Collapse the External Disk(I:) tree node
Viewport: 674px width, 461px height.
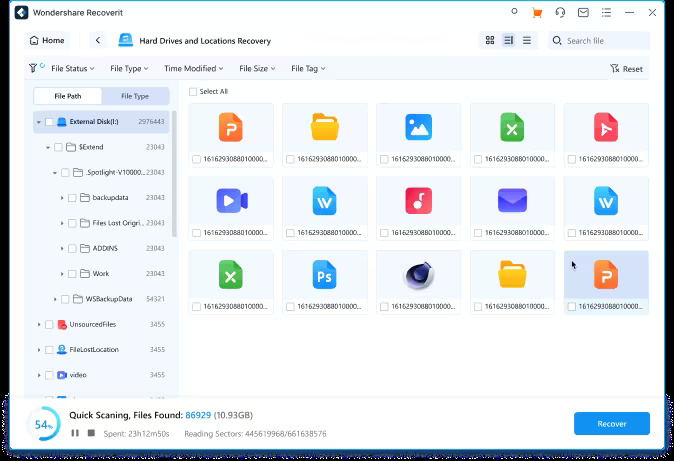click(x=39, y=122)
